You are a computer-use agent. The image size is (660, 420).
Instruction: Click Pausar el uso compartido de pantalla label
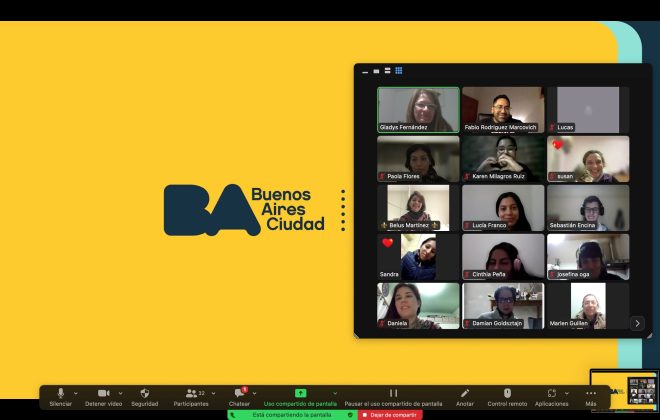(x=394, y=404)
